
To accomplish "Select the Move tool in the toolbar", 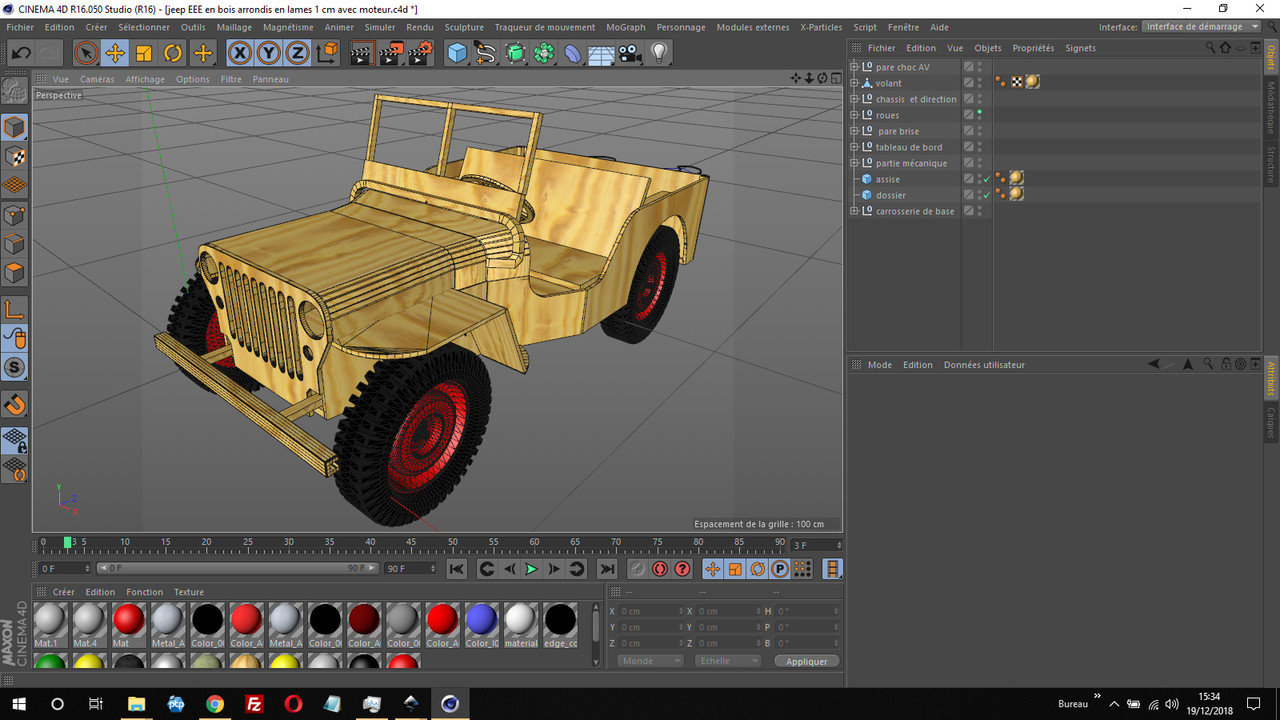I will click(114, 53).
